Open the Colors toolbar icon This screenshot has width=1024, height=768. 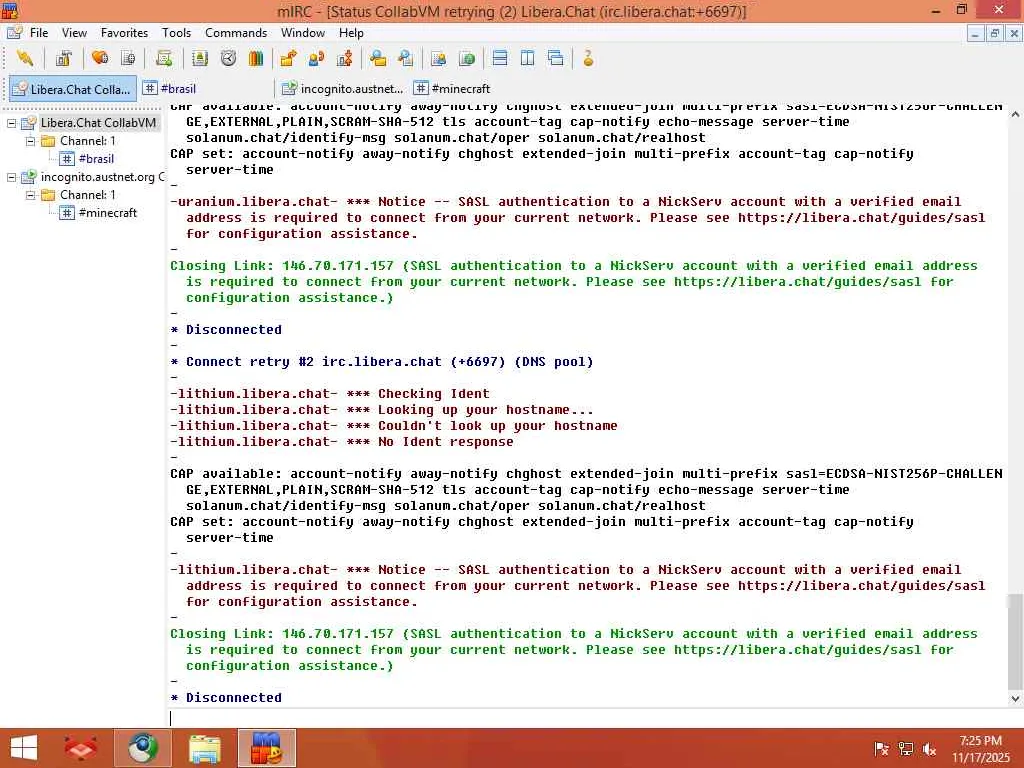click(256, 58)
